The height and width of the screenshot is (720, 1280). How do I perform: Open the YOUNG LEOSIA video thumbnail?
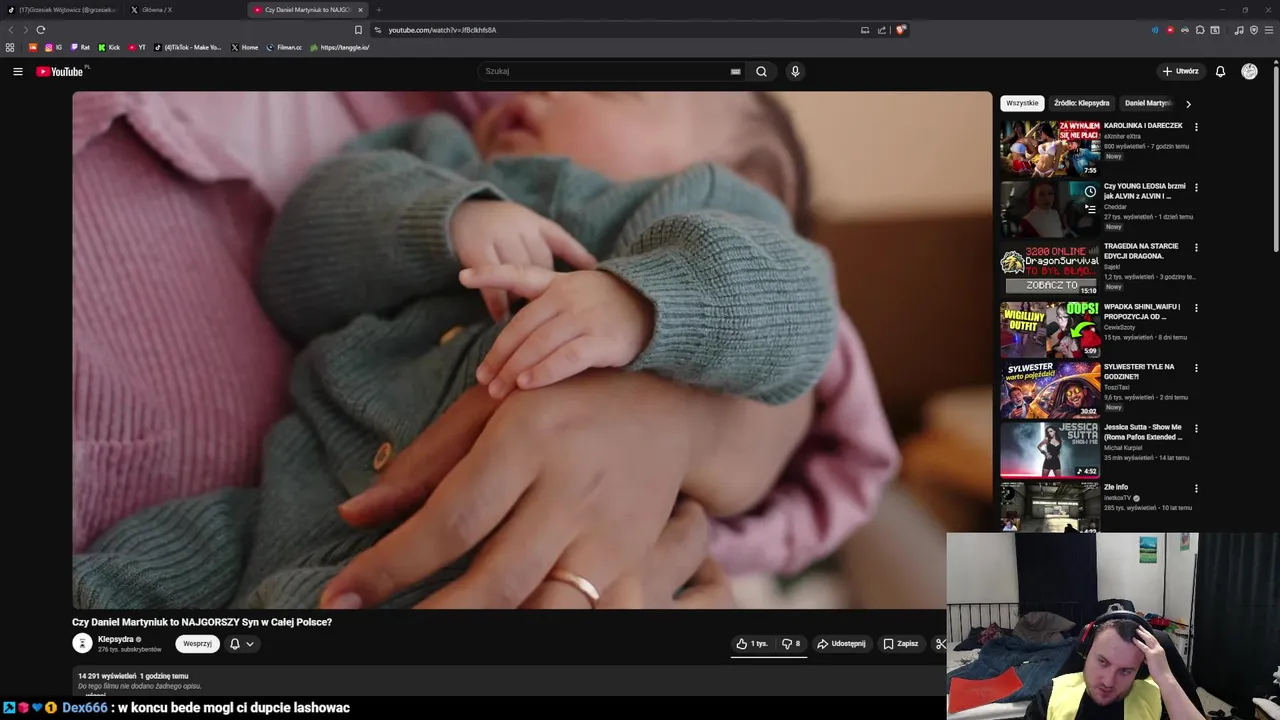pos(1050,209)
